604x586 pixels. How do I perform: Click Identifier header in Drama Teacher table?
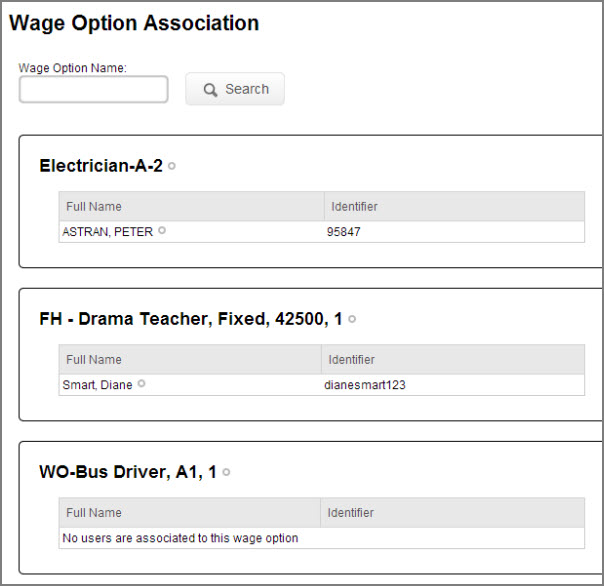tap(352, 360)
